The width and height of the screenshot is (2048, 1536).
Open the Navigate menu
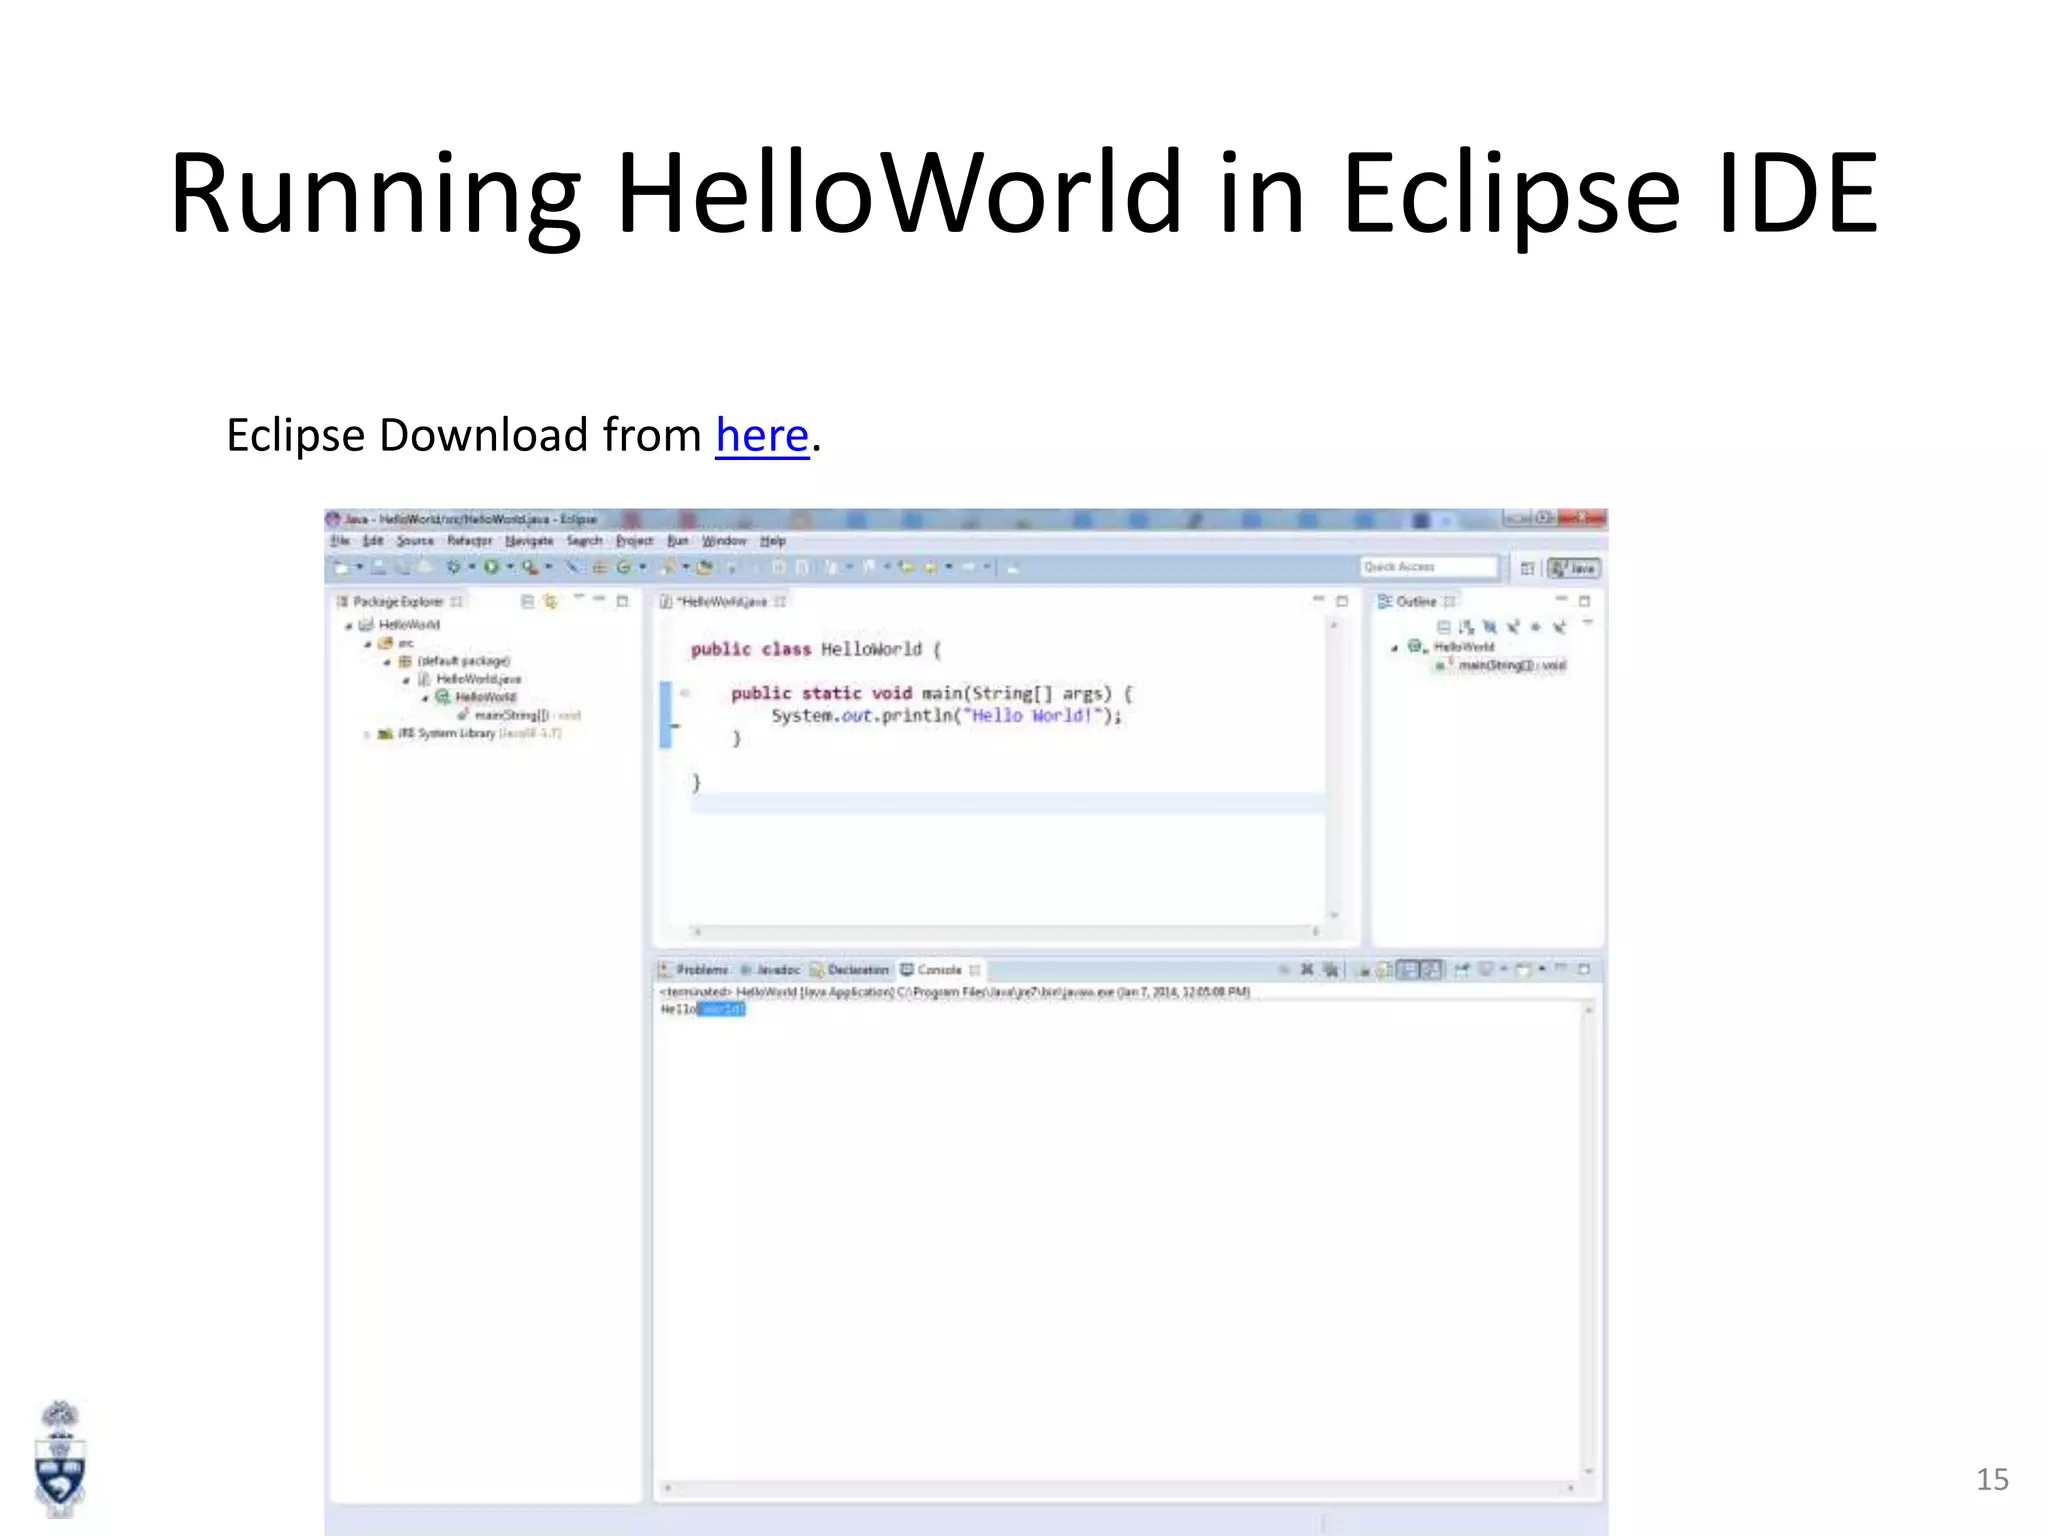[529, 541]
